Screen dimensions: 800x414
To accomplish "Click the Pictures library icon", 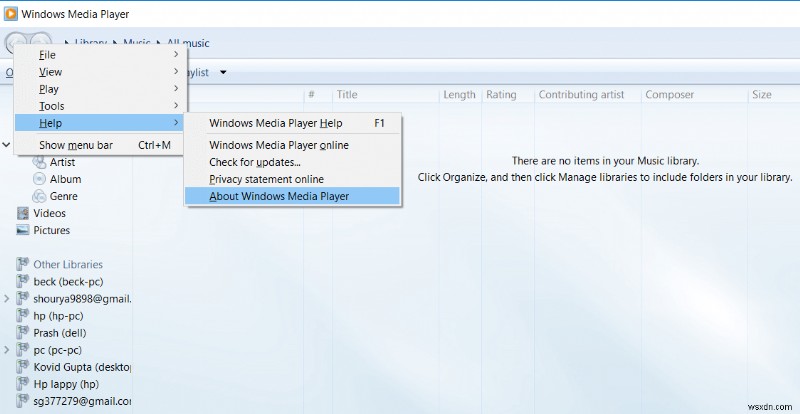I will pos(22,230).
